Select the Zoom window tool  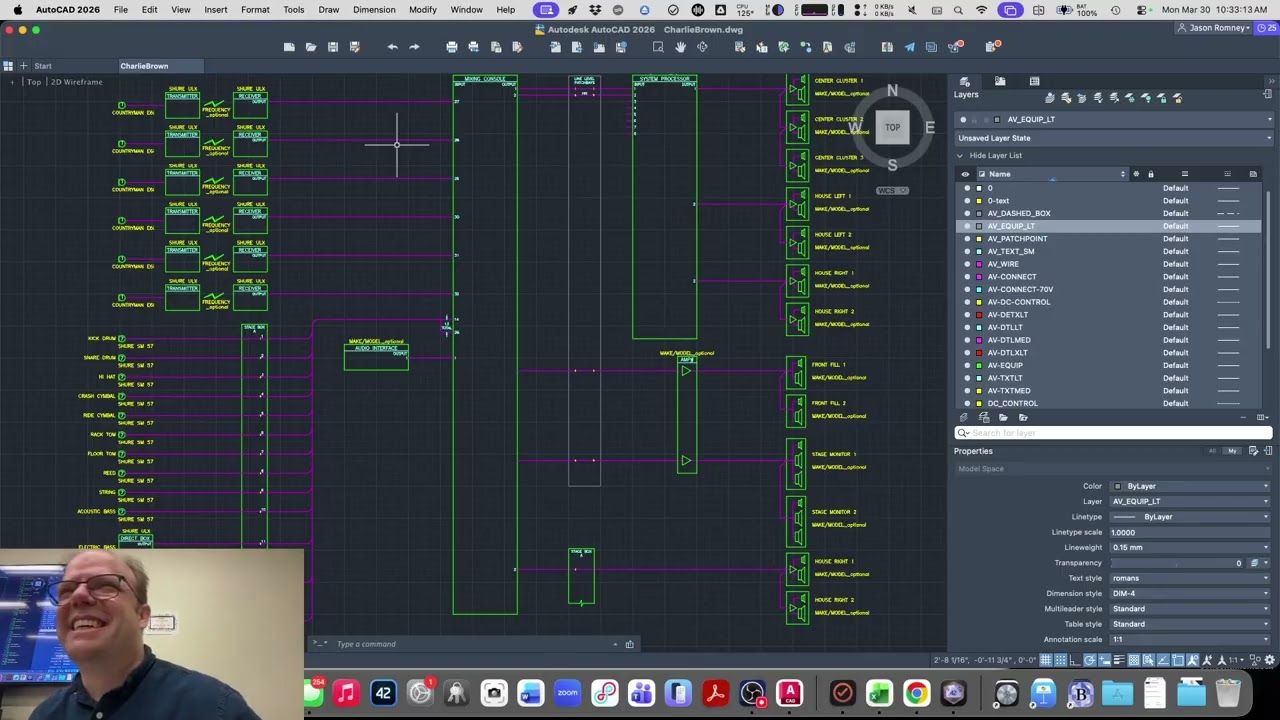[x=658, y=47]
